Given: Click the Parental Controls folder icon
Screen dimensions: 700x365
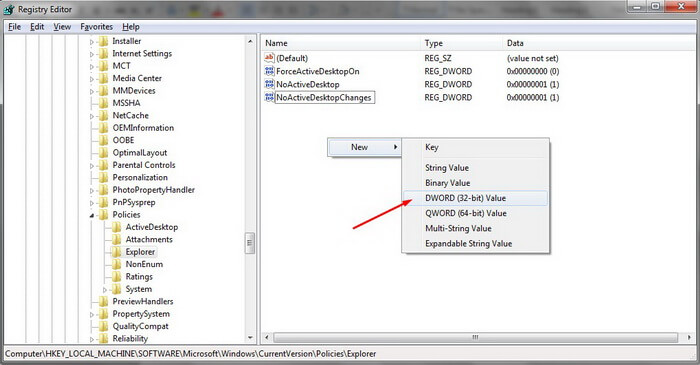Looking at the screenshot, I should (104, 165).
